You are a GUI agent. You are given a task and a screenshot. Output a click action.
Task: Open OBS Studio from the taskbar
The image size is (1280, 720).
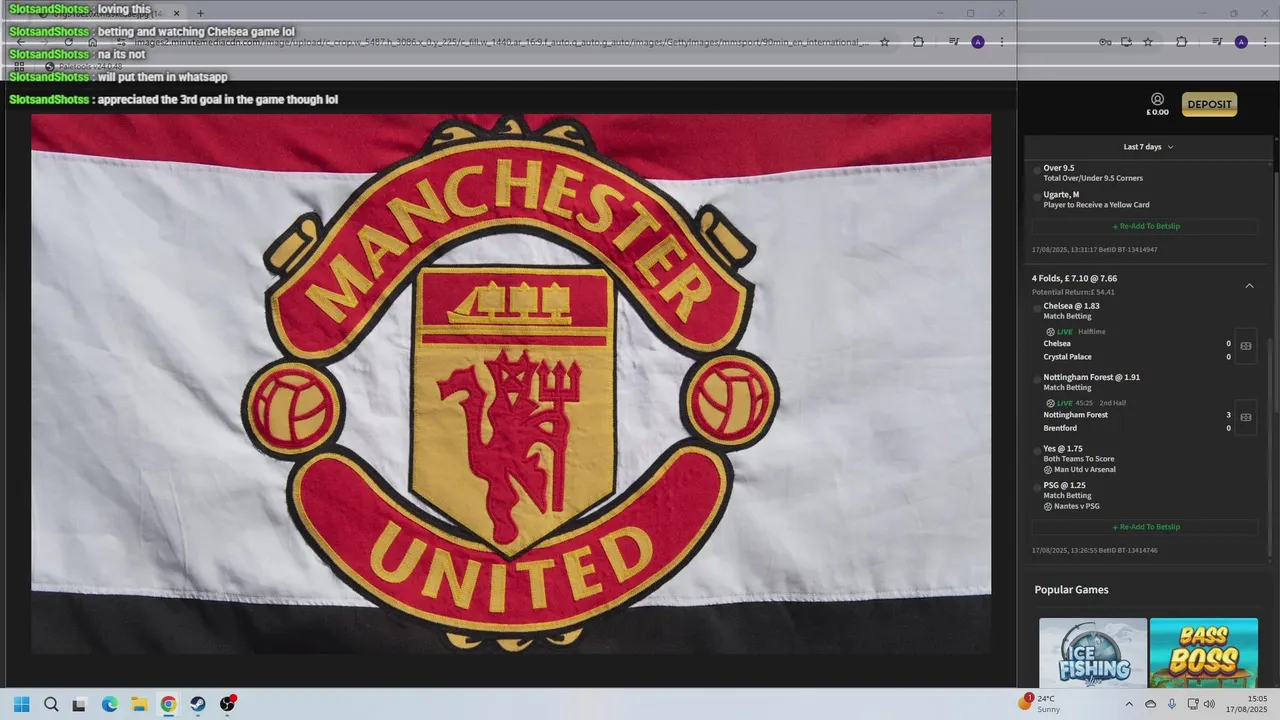tap(228, 704)
